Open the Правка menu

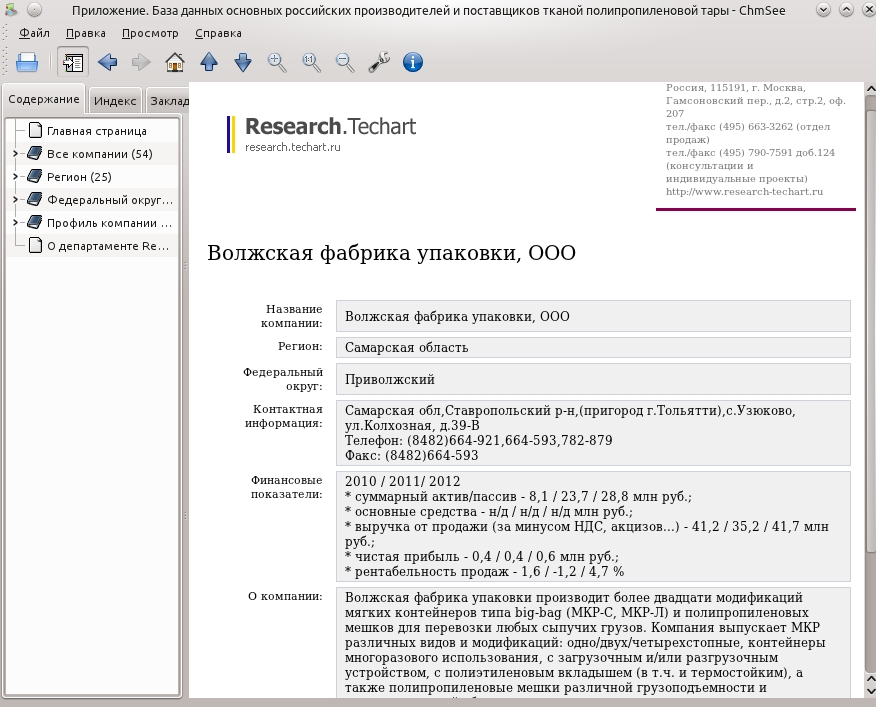click(85, 33)
